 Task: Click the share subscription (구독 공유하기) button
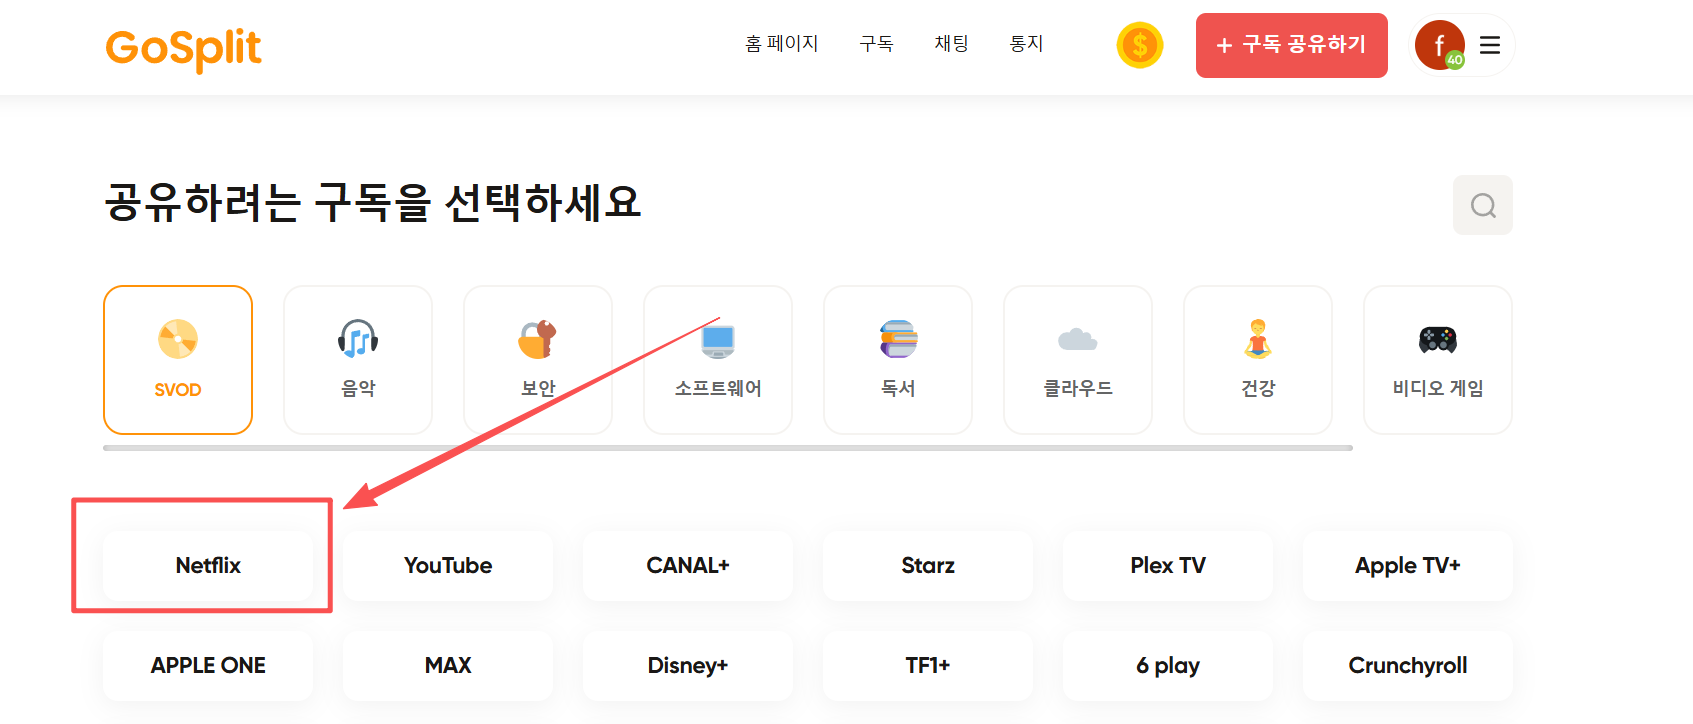[1292, 45]
